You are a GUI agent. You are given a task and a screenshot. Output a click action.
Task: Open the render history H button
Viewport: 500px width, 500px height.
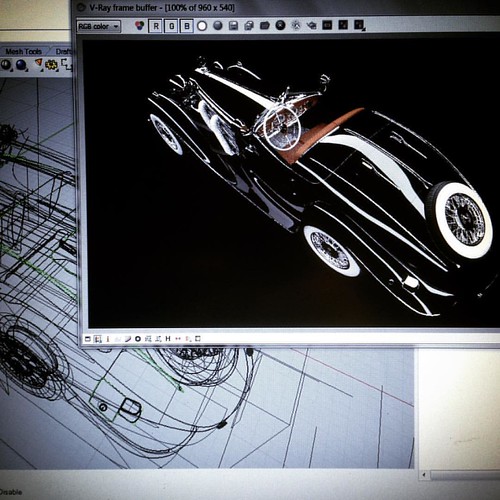coord(168,339)
